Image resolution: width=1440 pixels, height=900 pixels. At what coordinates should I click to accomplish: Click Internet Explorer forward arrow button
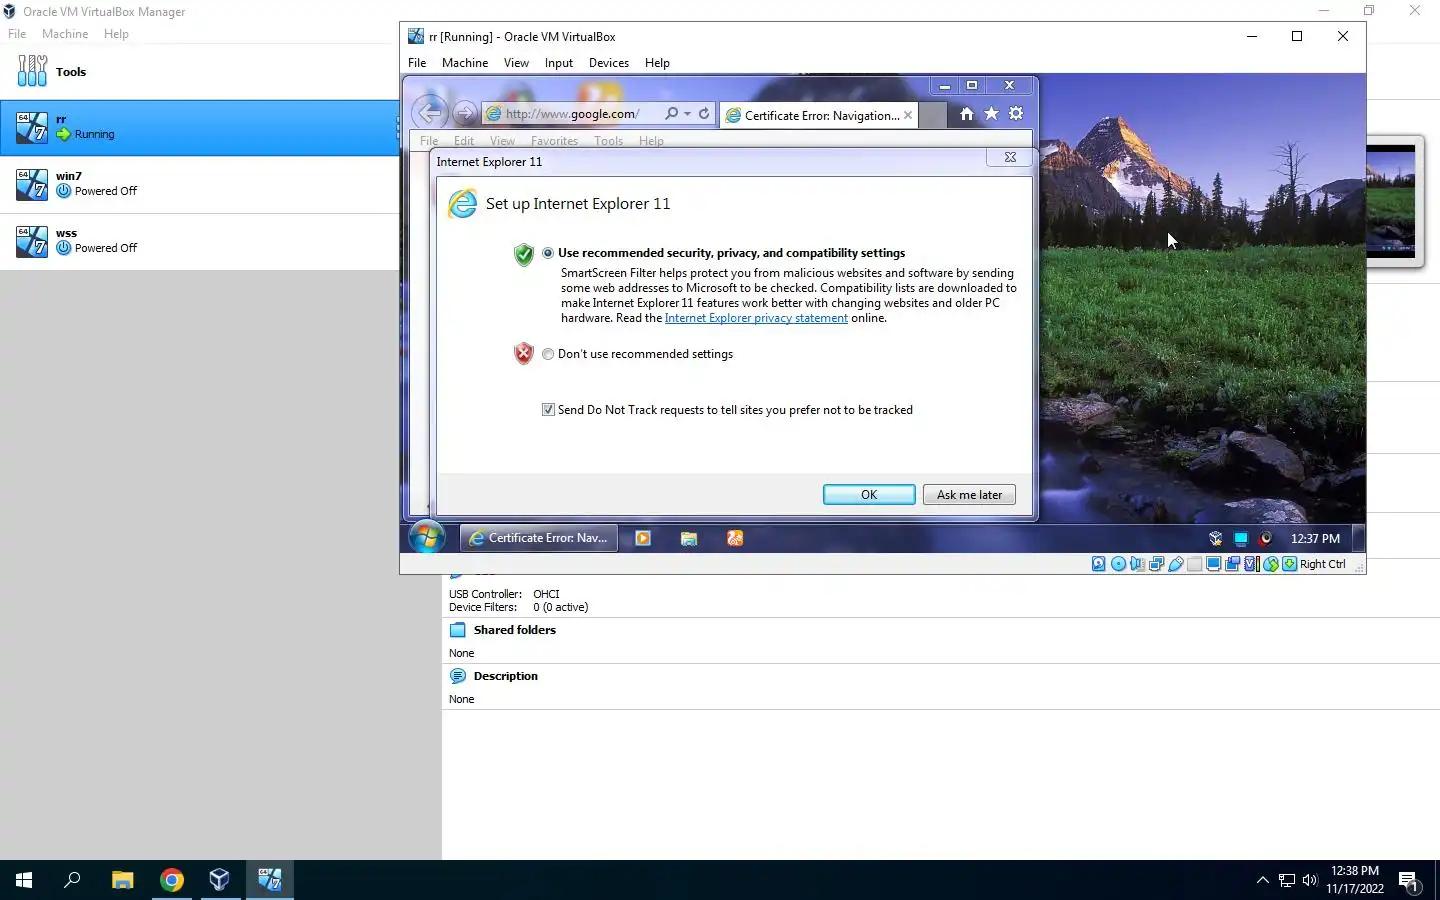[x=464, y=113]
